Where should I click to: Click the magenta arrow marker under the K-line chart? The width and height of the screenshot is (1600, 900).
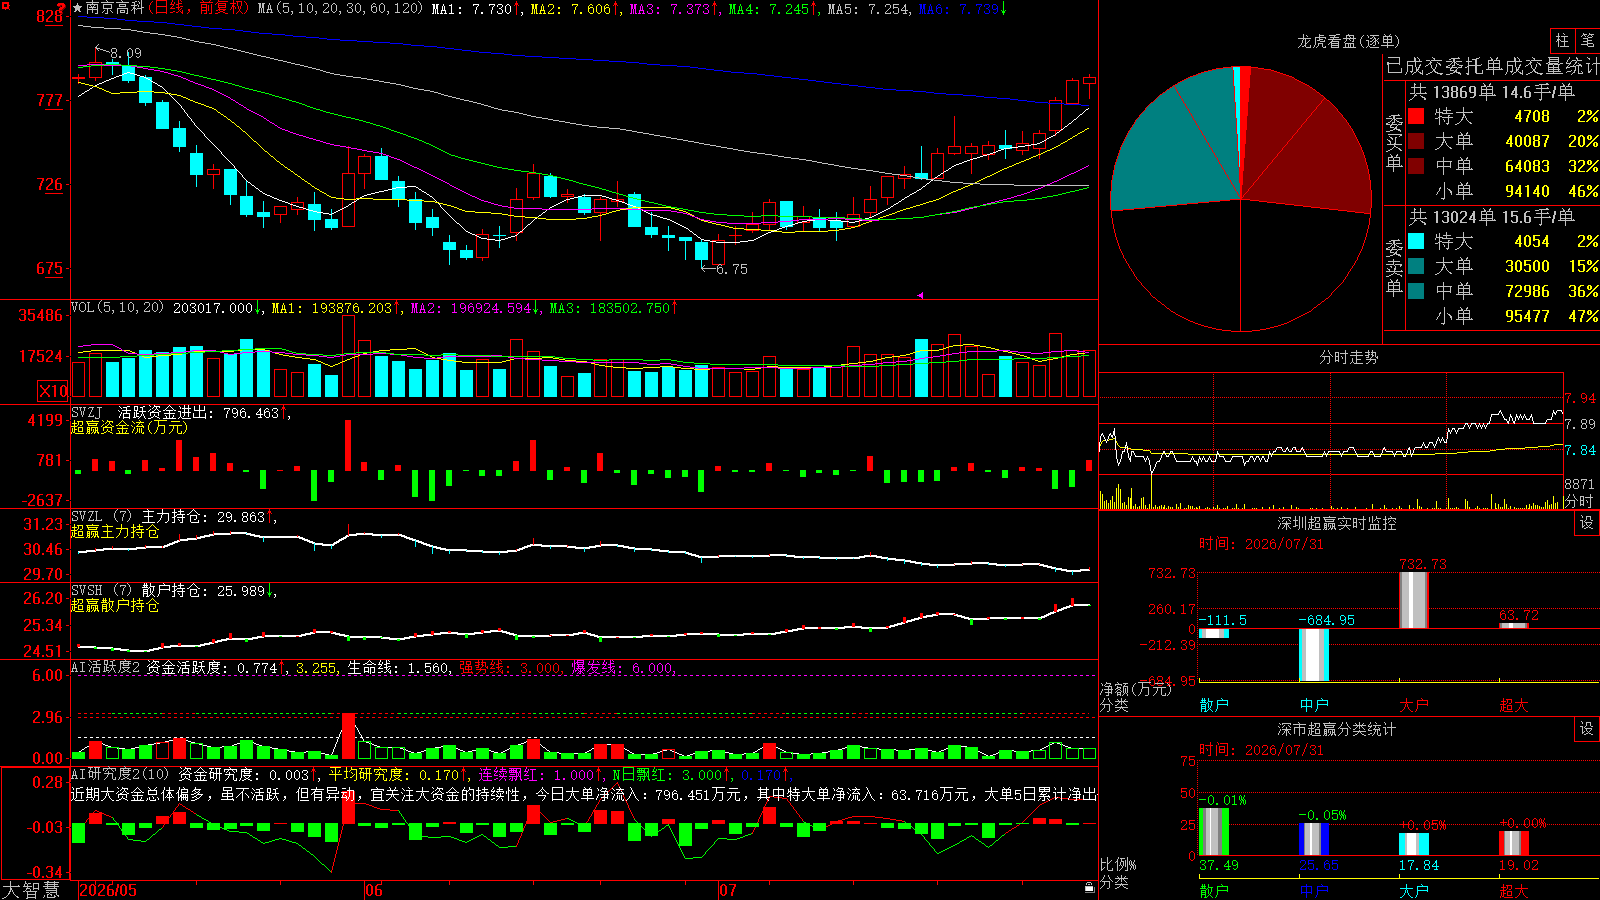(920, 295)
